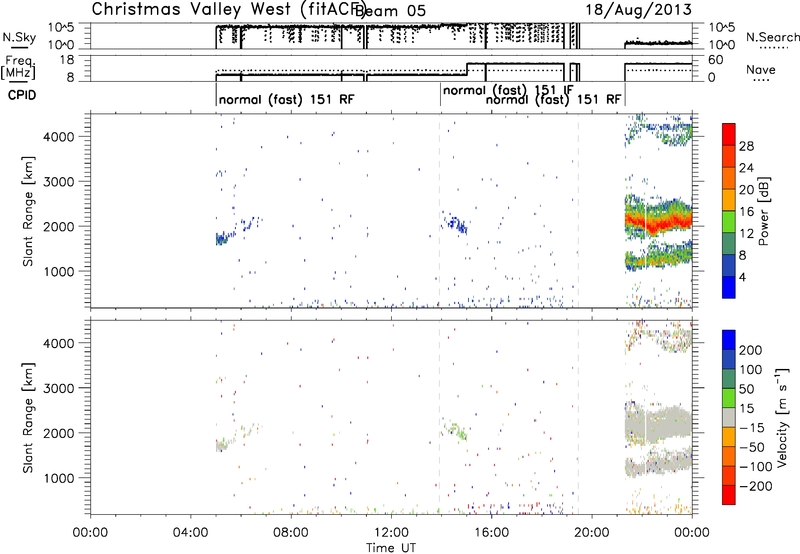The height and width of the screenshot is (554, 800).
Task: Click the "28" power colorbar label
Action: pos(746,146)
